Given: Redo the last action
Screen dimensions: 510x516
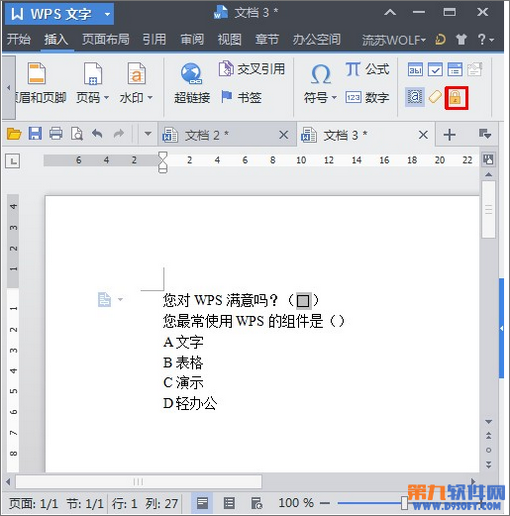Looking at the screenshot, I should 118,134.
